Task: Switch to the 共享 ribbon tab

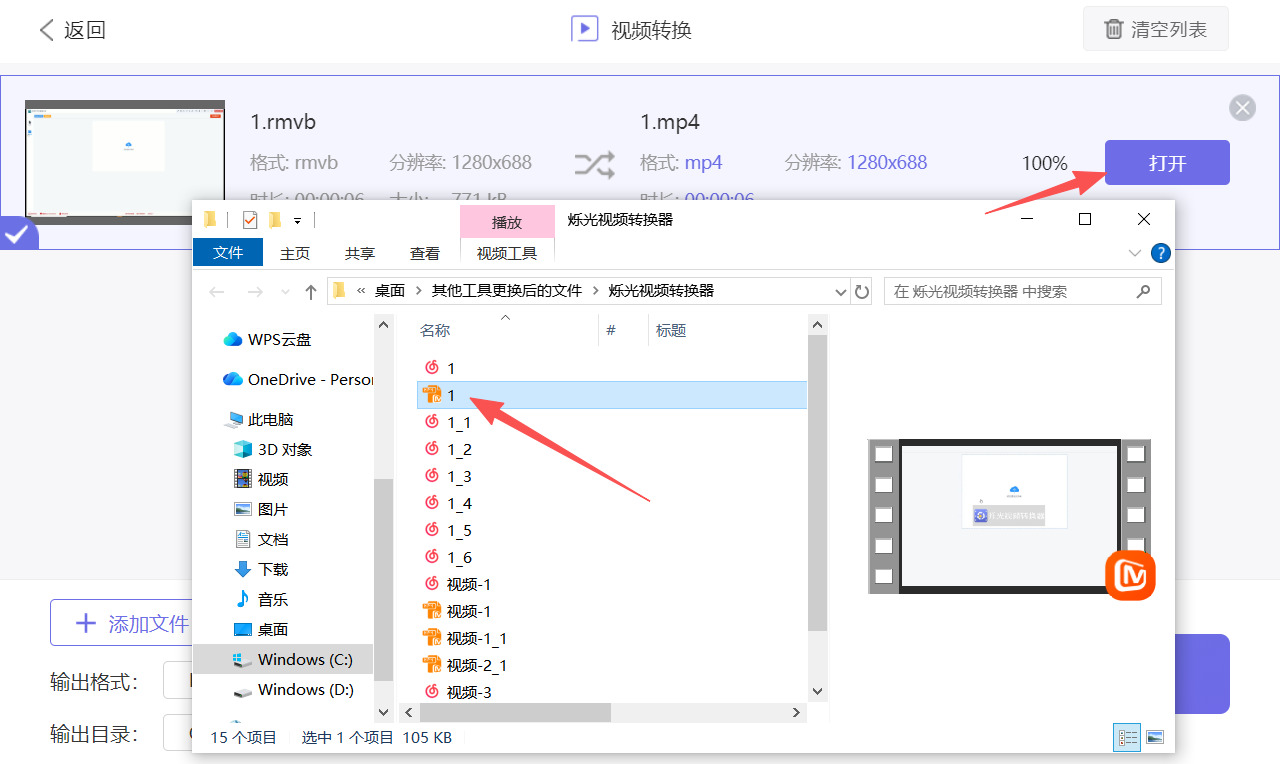Action: (x=360, y=254)
